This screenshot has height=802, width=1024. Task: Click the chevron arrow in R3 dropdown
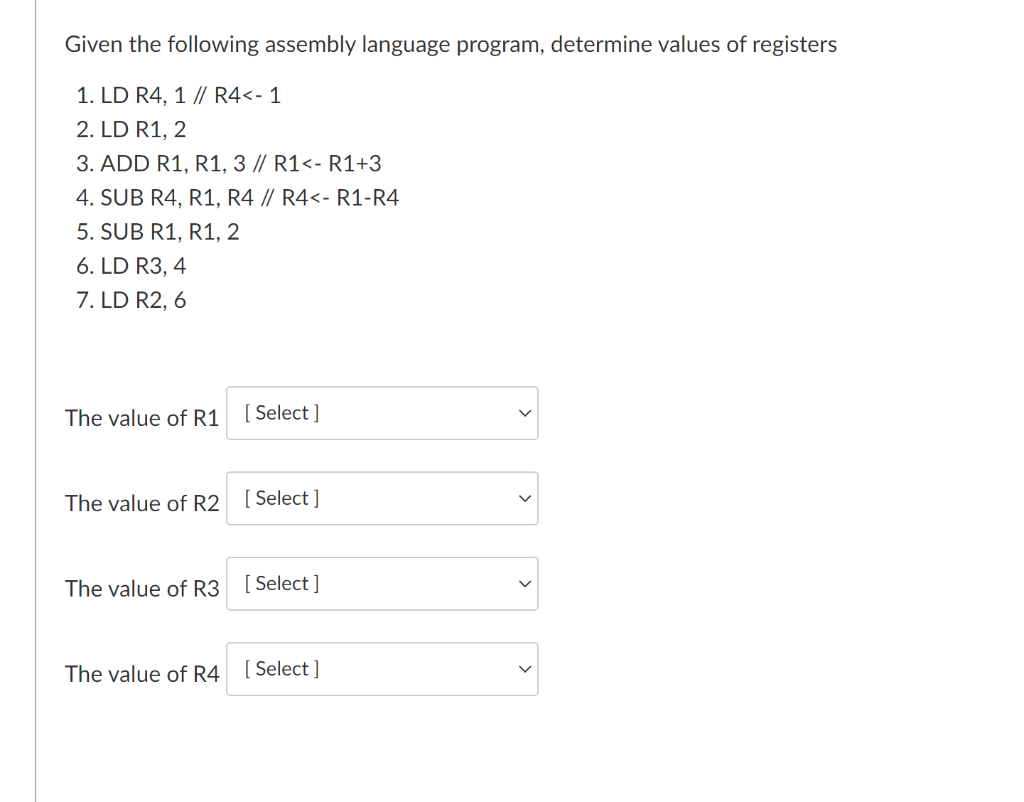524,584
